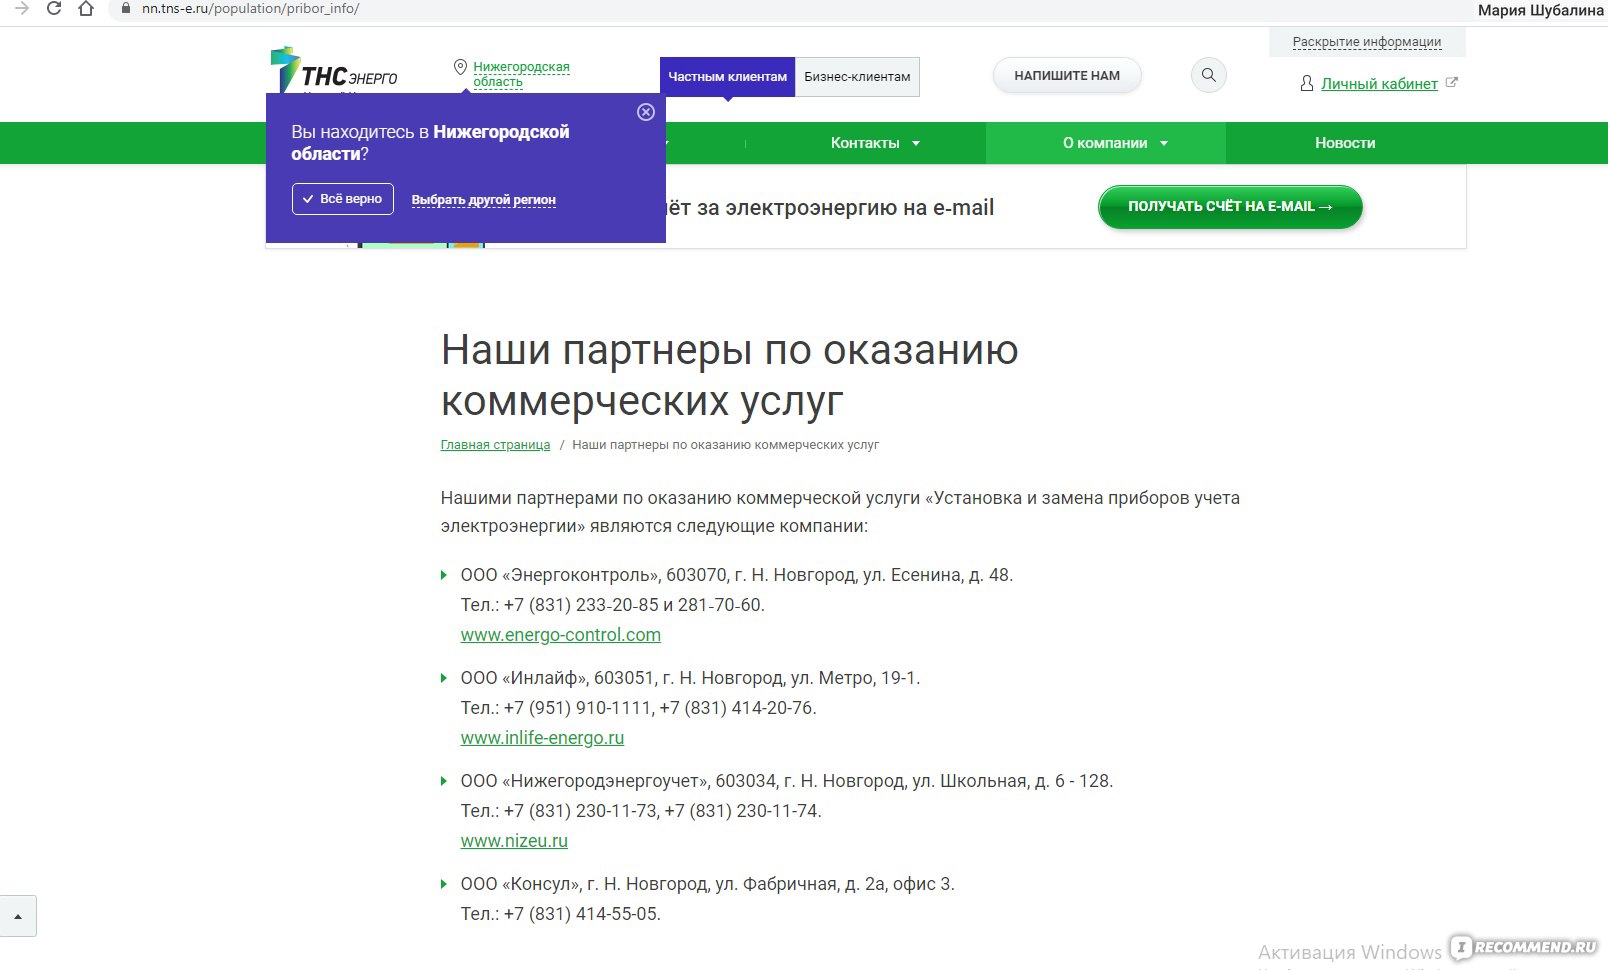Viewport: 1608px width, 970px height.
Task: Open www.inlife-energo.ru link
Action: pos(542,738)
